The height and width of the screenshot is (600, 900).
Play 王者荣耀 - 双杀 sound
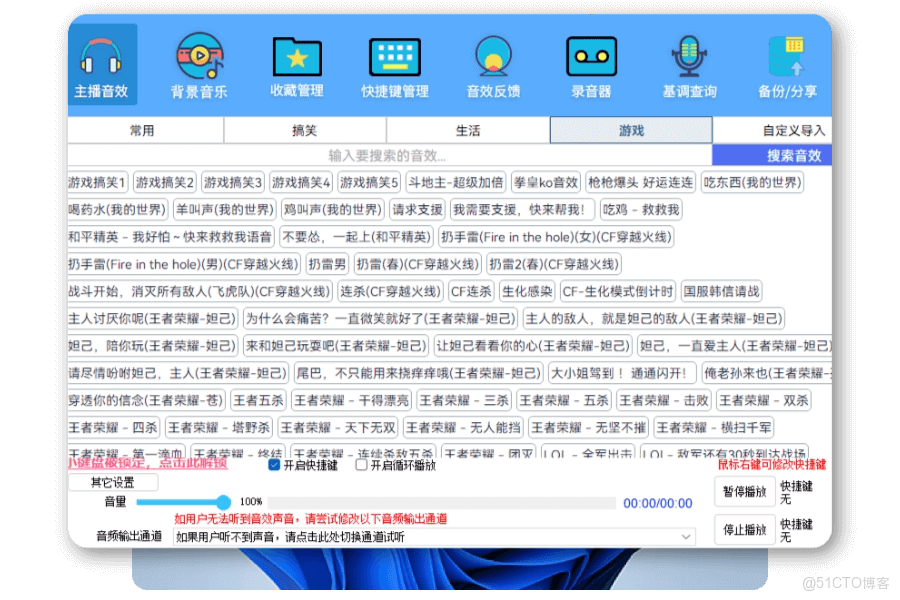[764, 400]
